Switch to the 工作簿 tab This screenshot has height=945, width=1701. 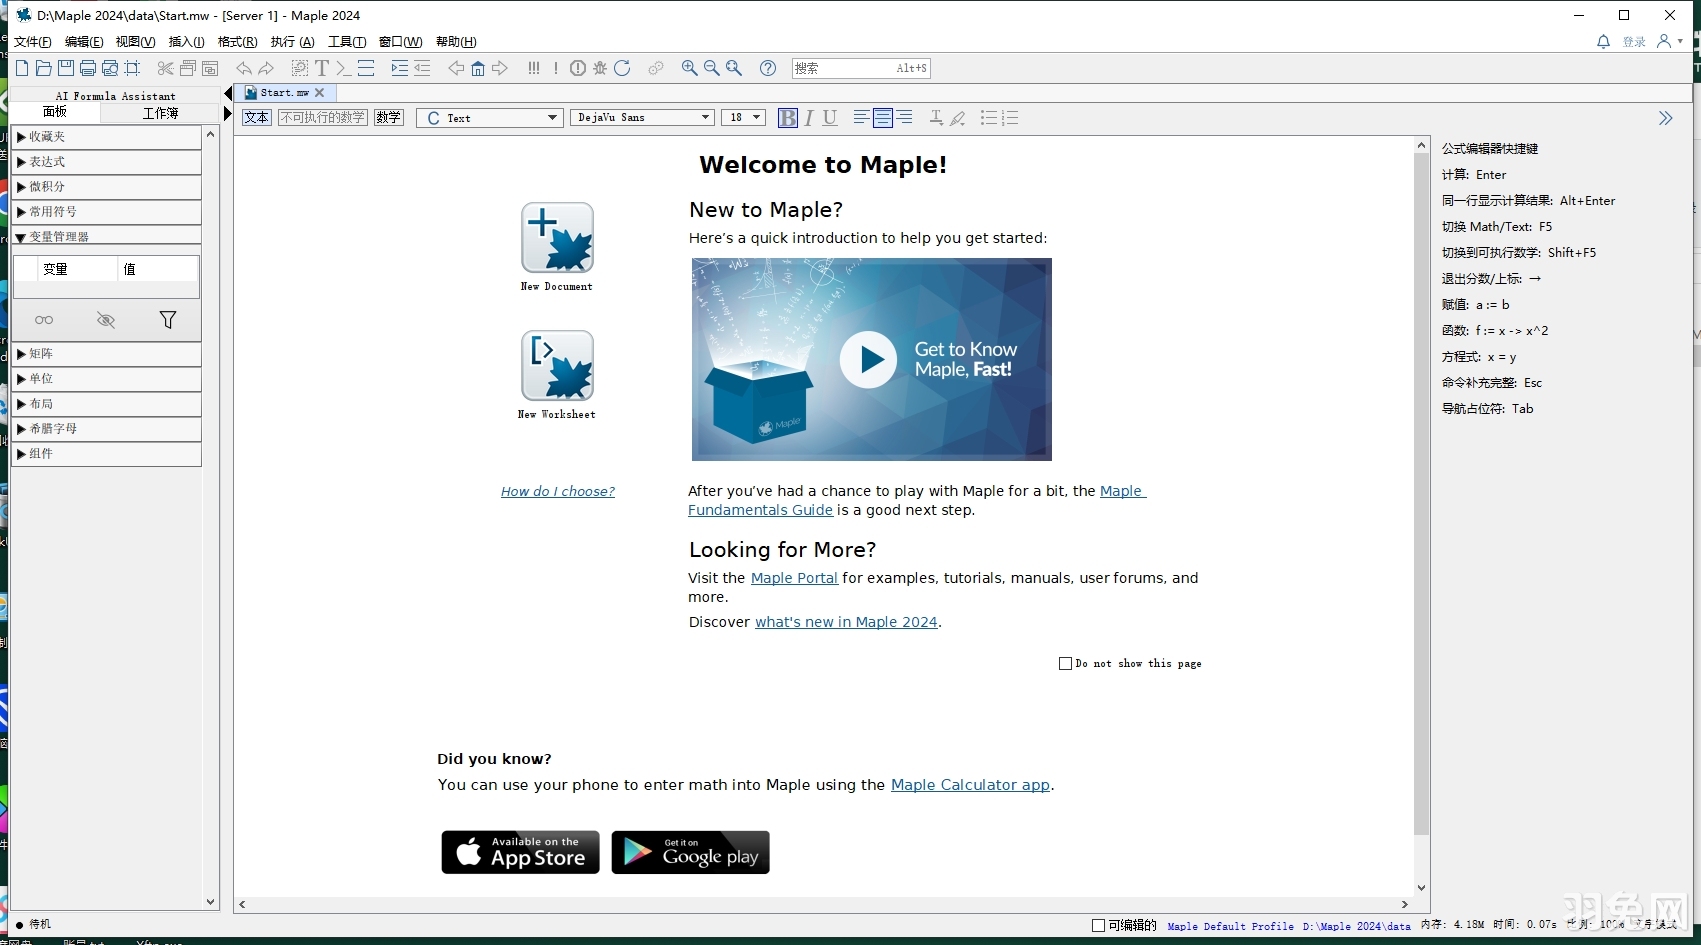(160, 113)
